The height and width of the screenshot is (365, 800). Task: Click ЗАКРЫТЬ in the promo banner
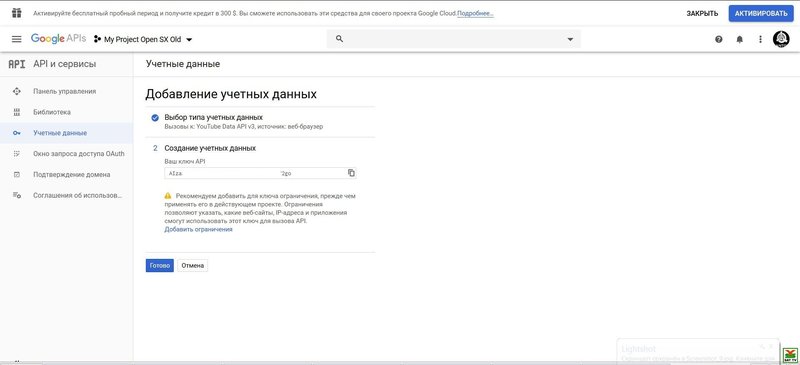tap(702, 14)
